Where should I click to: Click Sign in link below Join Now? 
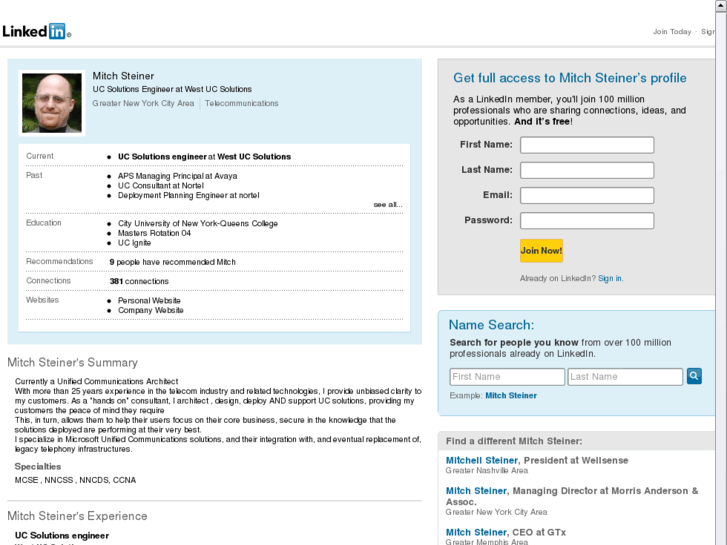(610, 278)
